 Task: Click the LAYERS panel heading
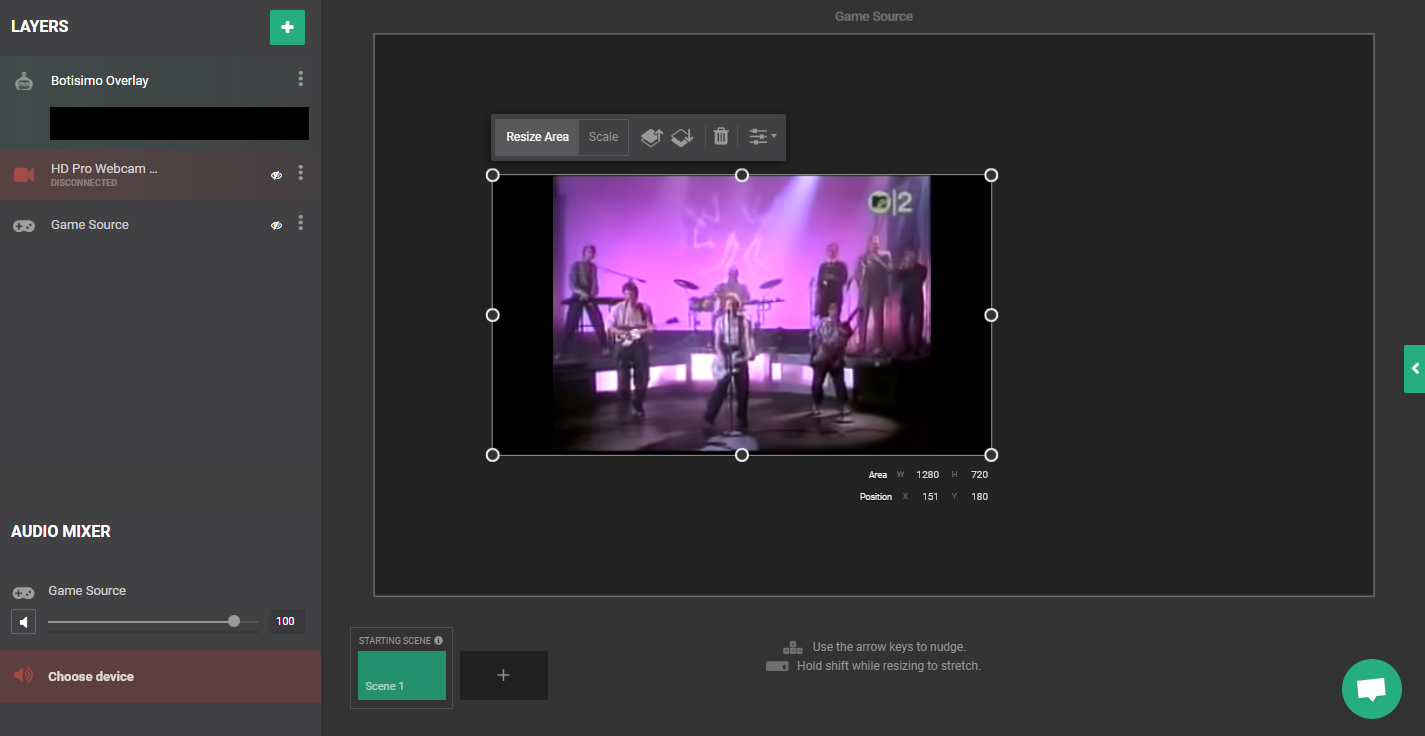point(40,27)
